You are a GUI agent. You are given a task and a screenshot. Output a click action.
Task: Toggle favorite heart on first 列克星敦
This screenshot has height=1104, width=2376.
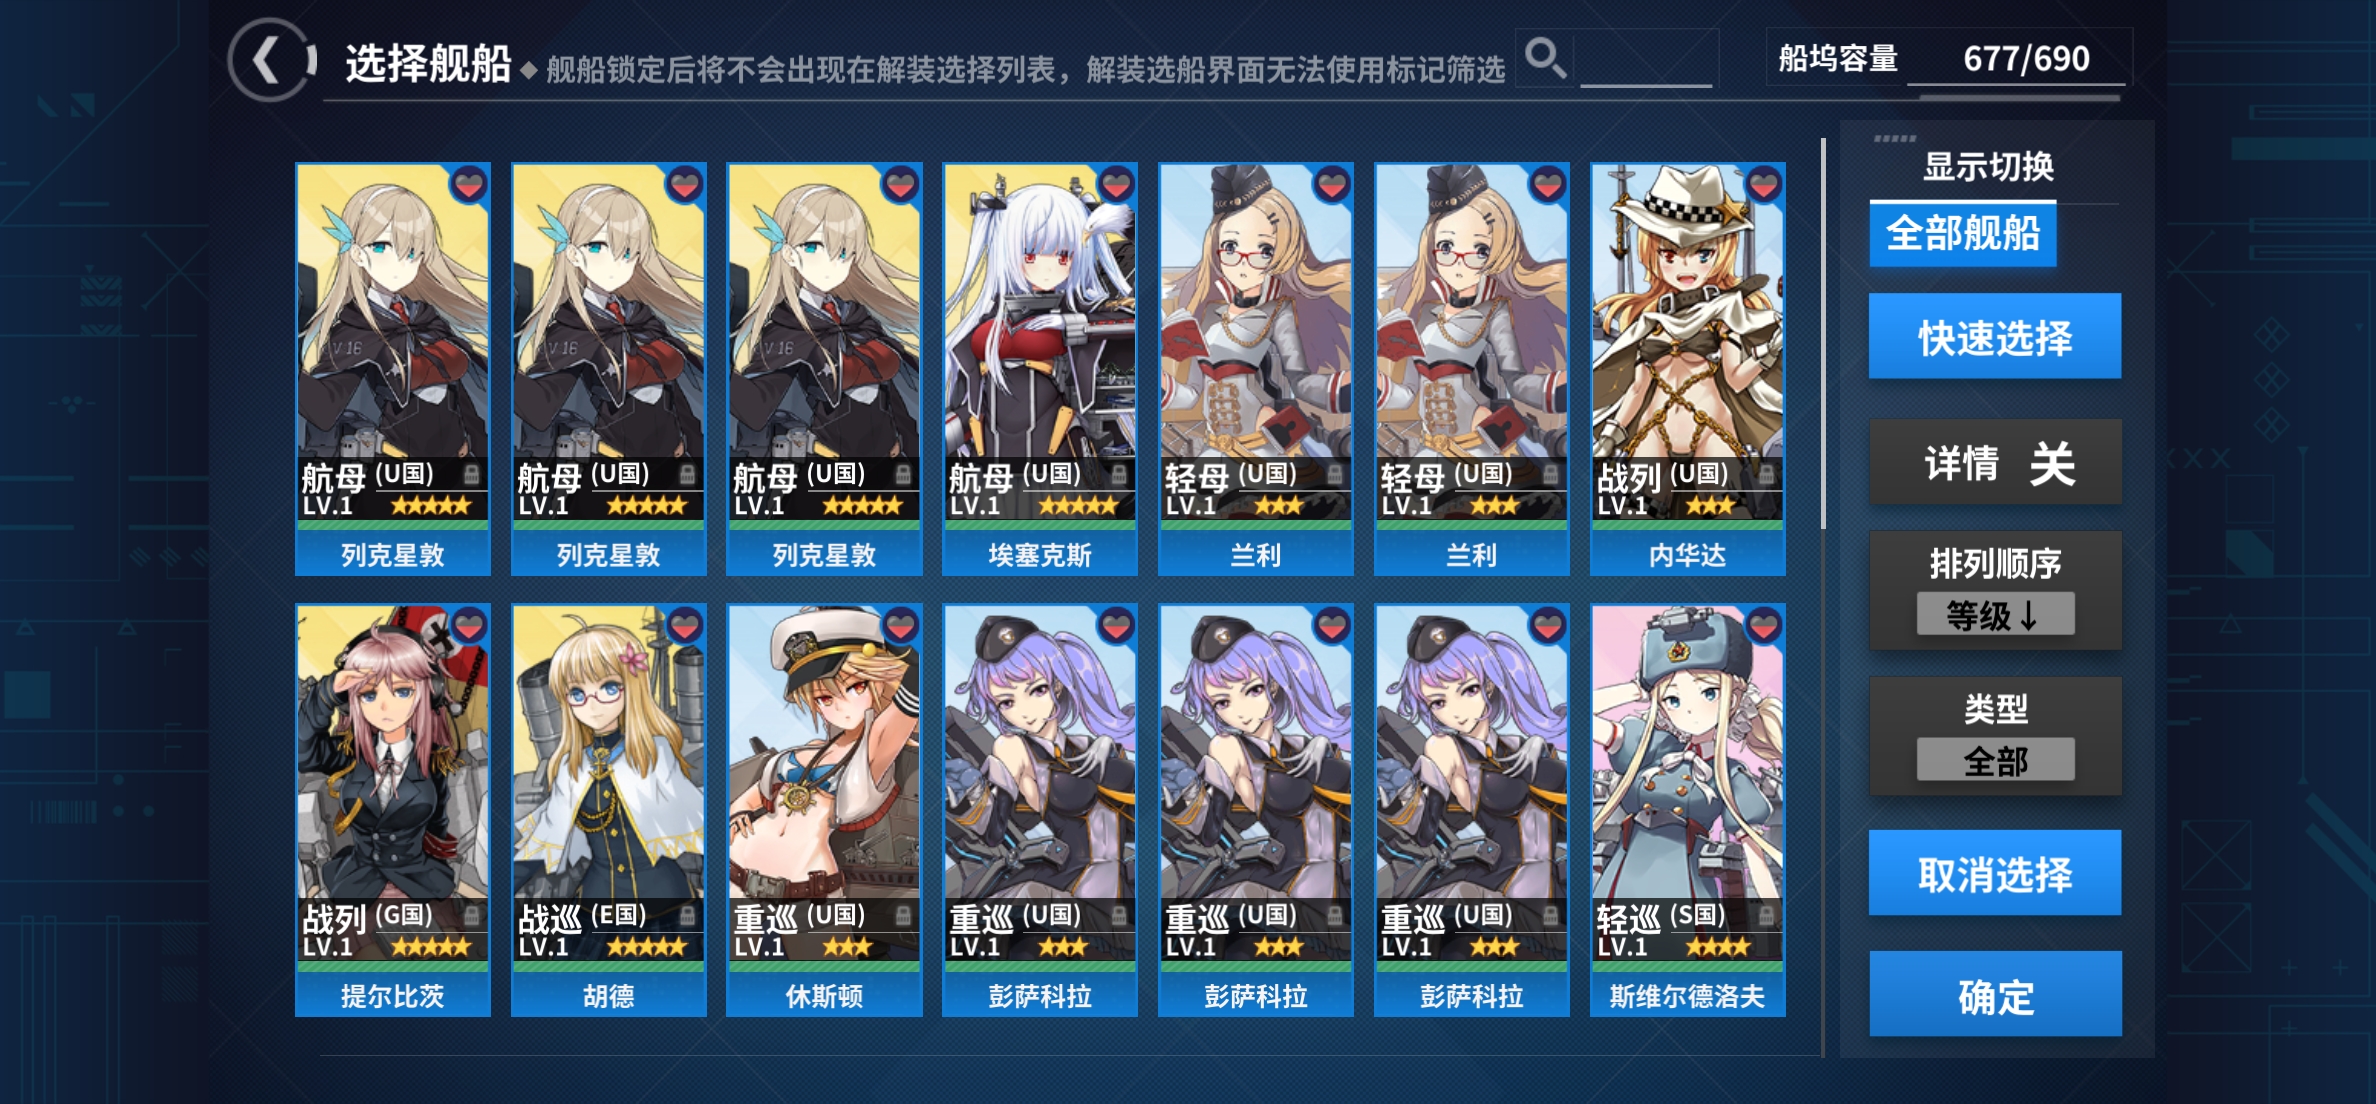pos(469,184)
